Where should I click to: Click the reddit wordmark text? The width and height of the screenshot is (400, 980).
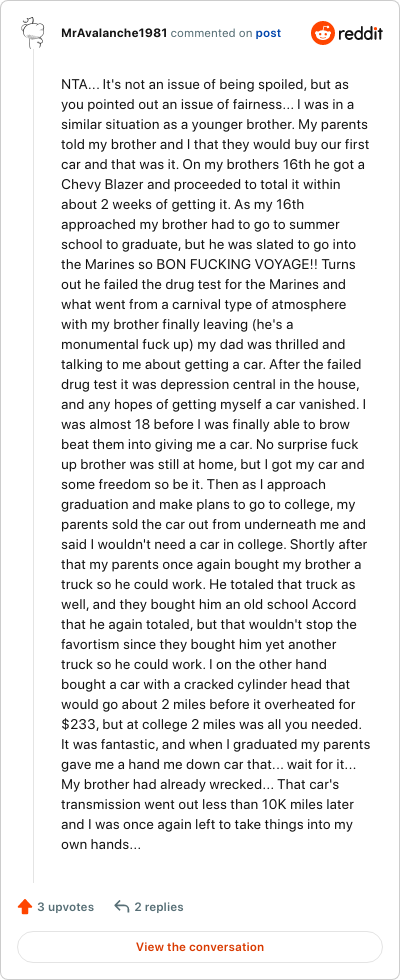pyautogui.click(x=361, y=33)
